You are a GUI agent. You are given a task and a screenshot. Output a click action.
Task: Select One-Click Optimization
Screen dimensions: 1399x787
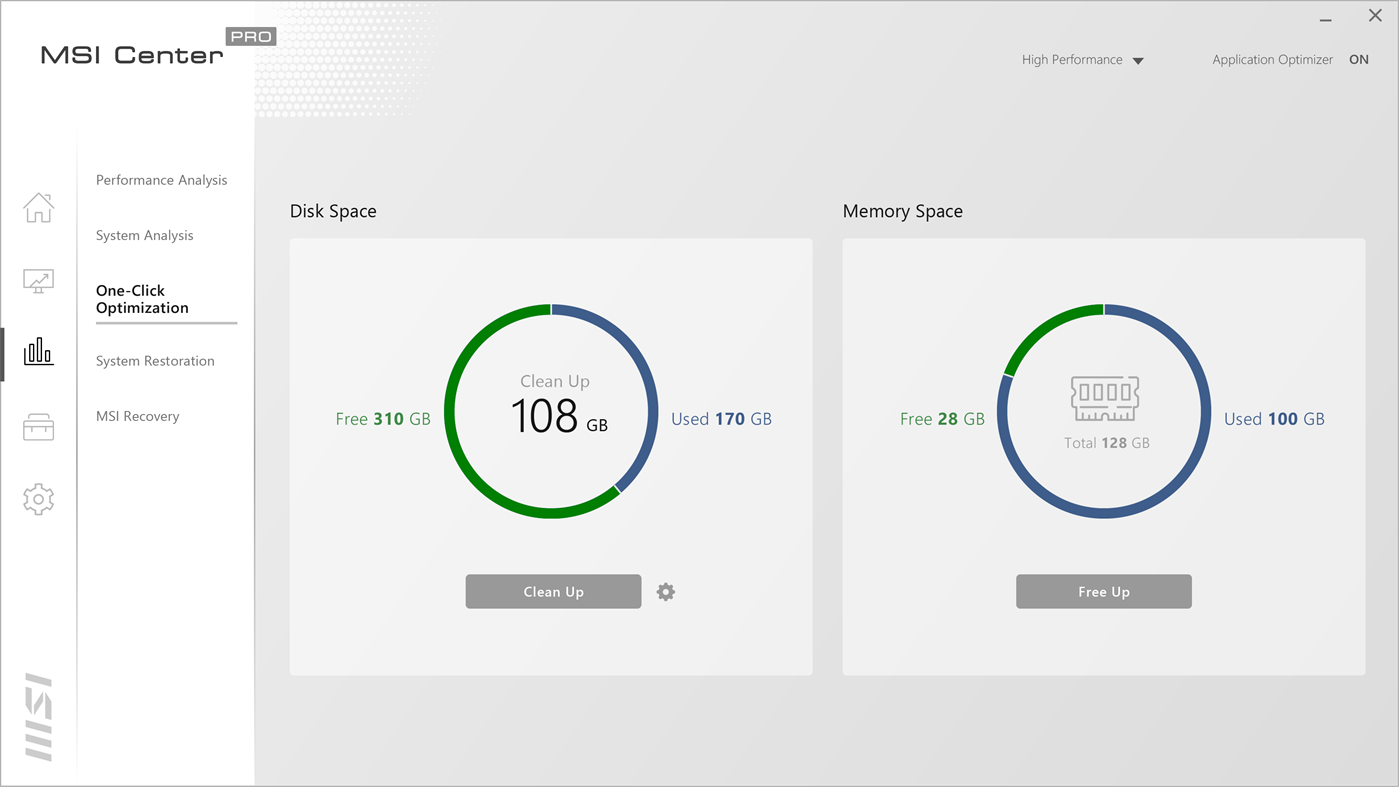point(146,299)
